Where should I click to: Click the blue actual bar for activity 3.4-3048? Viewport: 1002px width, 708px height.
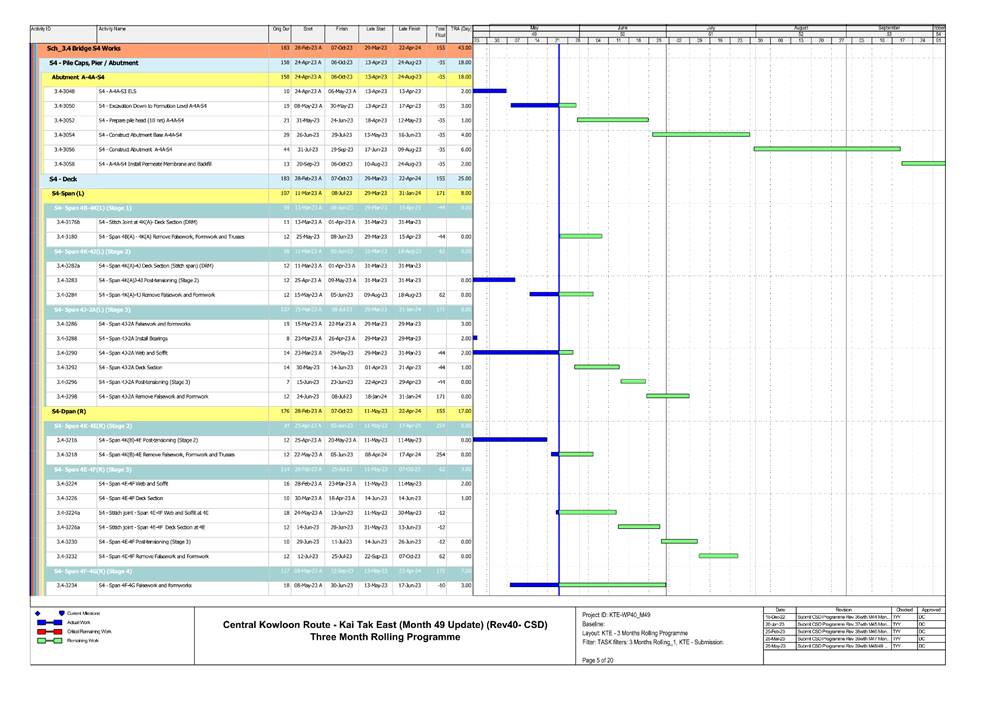[x=489, y=91]
